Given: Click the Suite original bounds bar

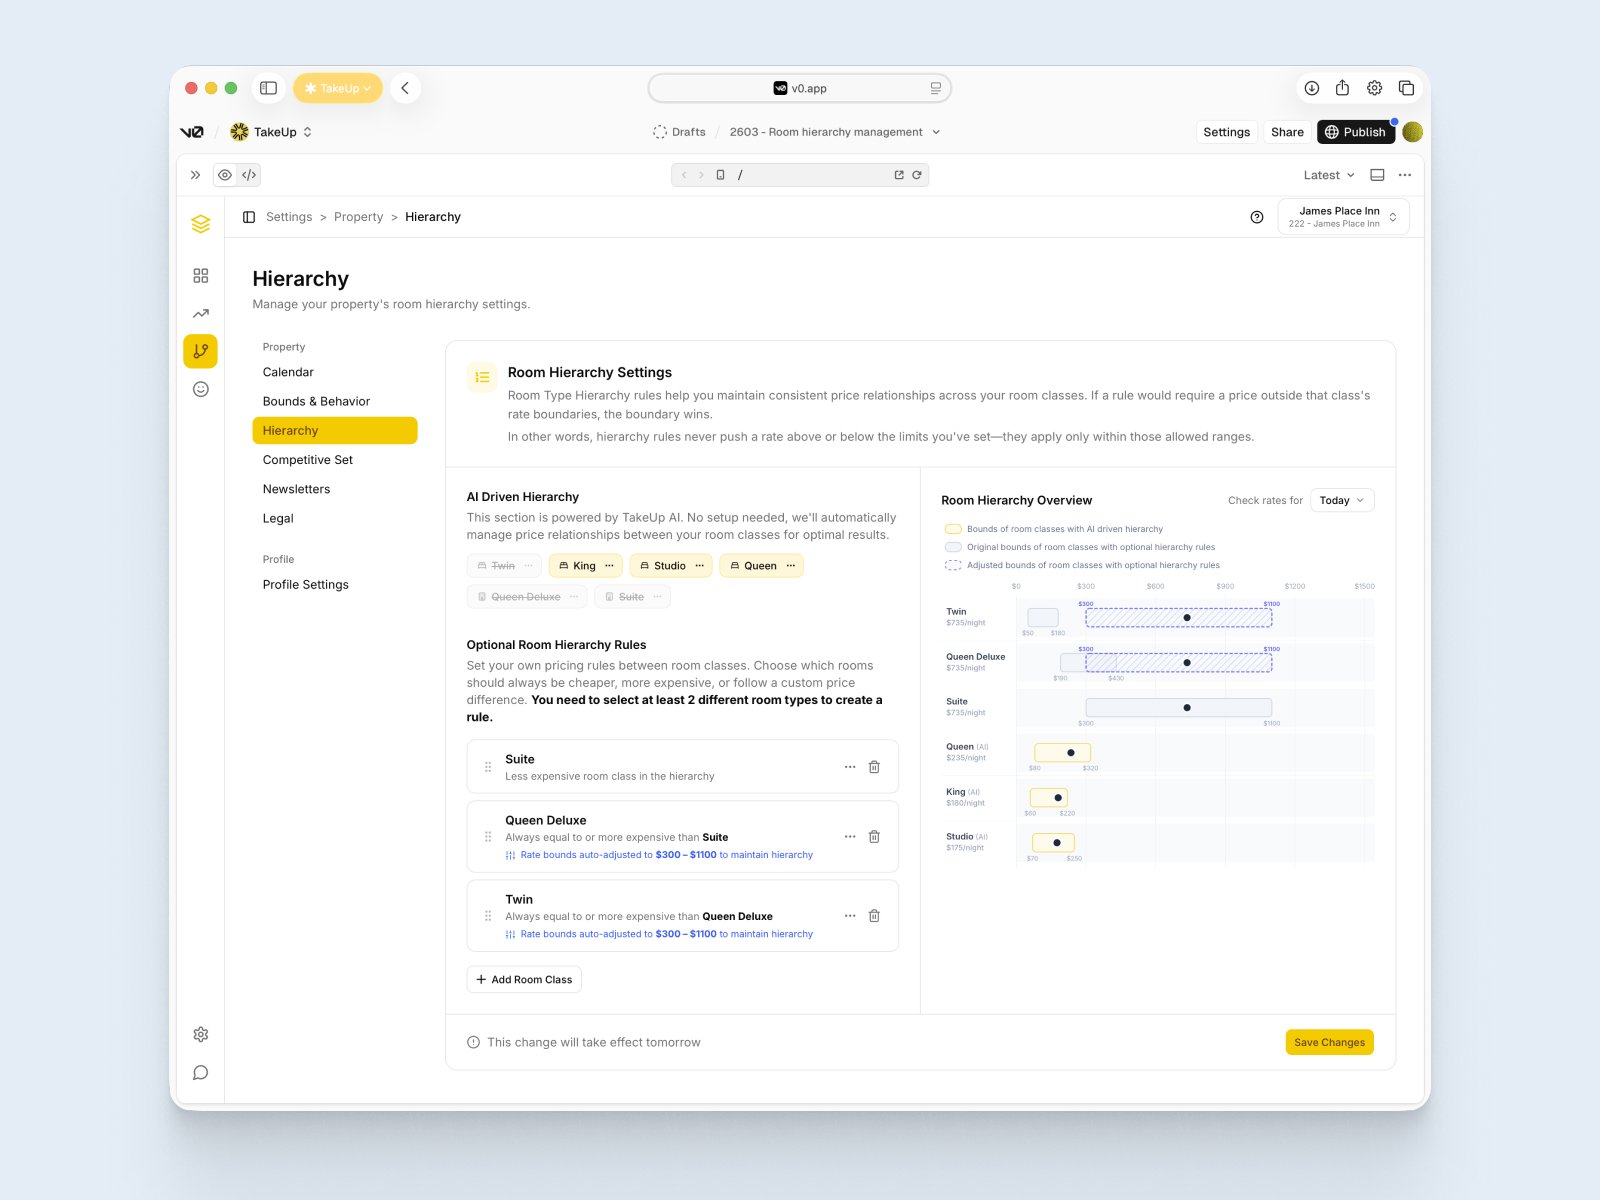Looking at the screenshot, I should (x=1179, y=708).
